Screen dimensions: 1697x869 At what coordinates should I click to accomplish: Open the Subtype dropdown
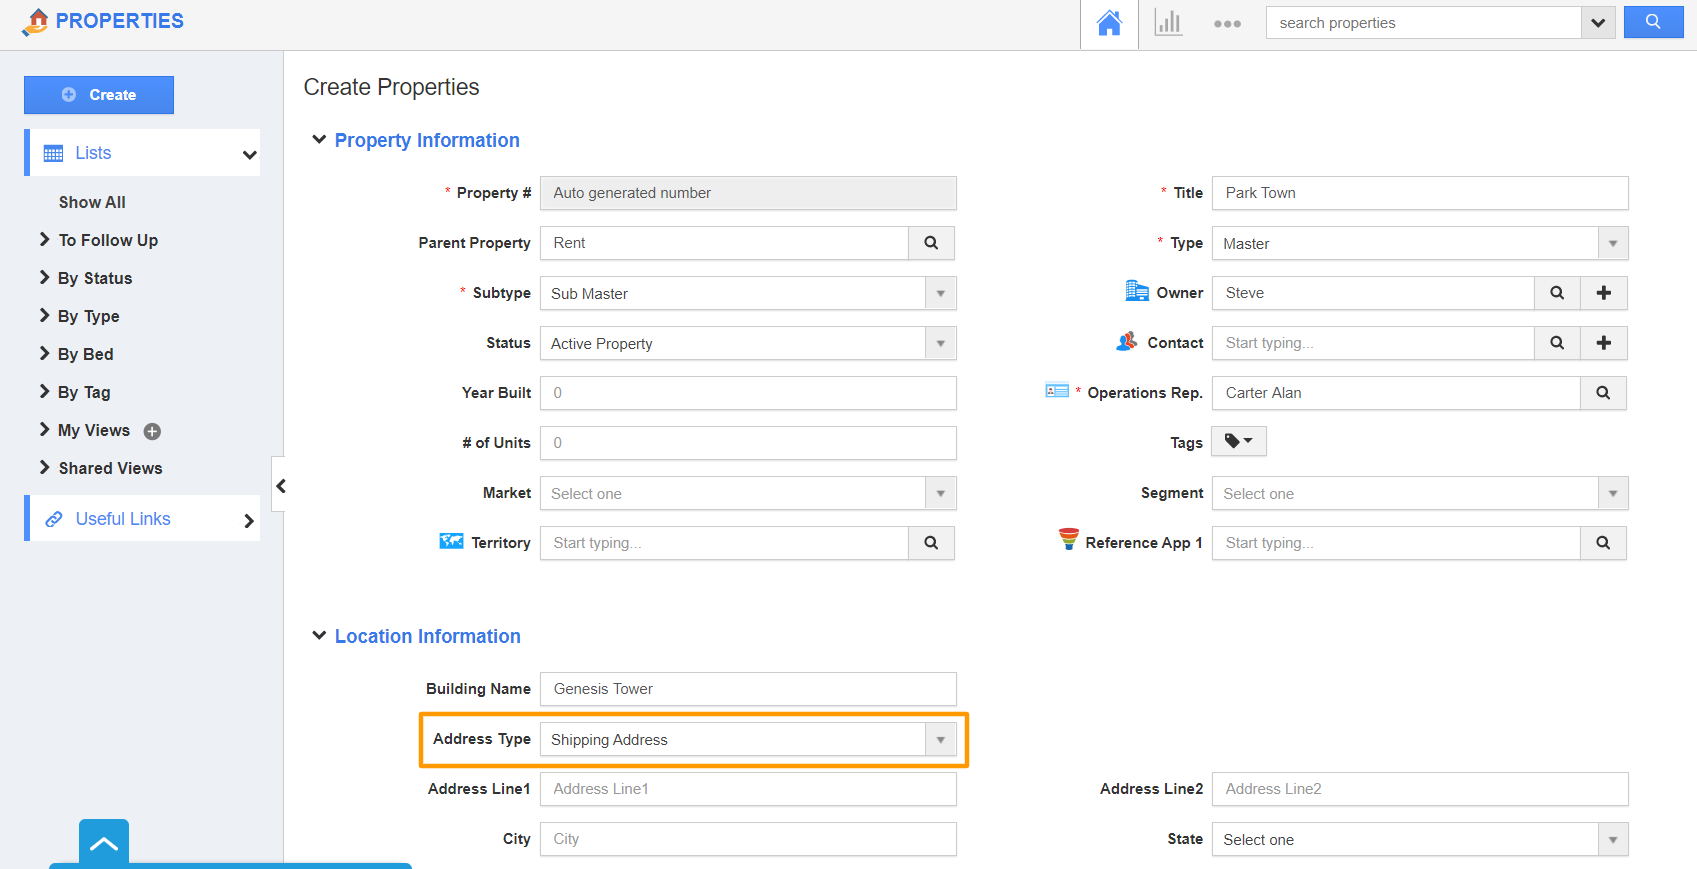[x=940, y=294]
